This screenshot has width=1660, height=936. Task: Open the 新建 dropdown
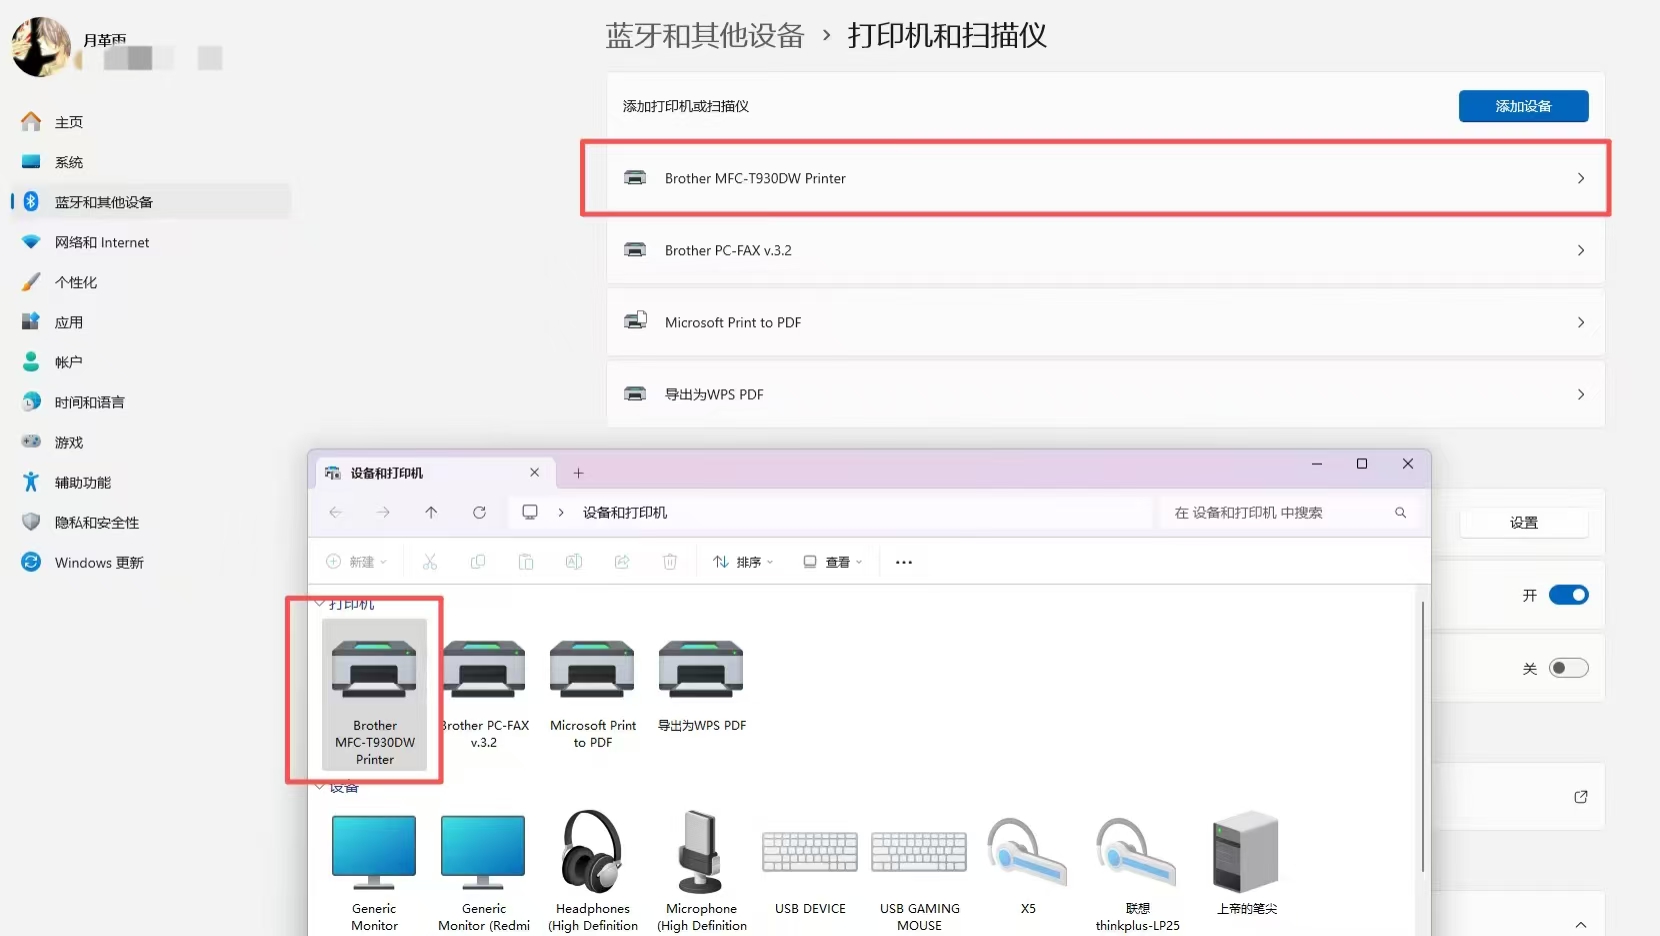[x=356, y=562]
